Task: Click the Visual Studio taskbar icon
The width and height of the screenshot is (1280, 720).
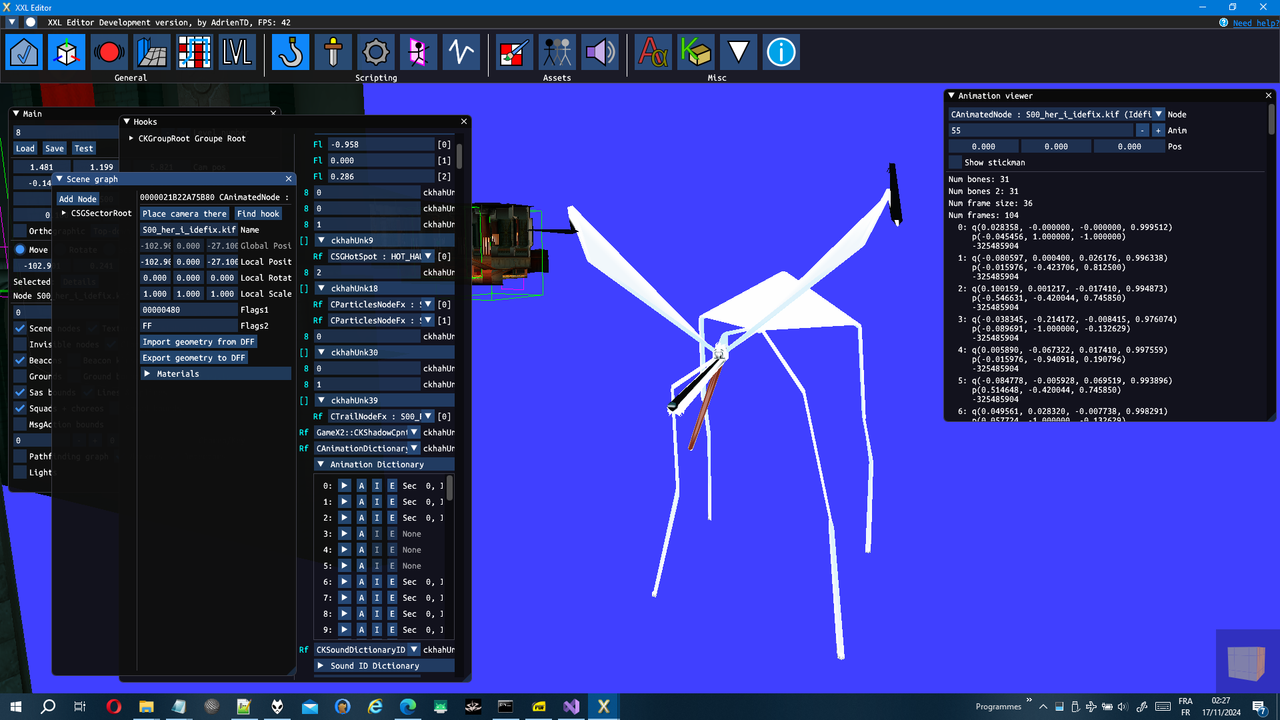Action: click(x=571, y=706)
